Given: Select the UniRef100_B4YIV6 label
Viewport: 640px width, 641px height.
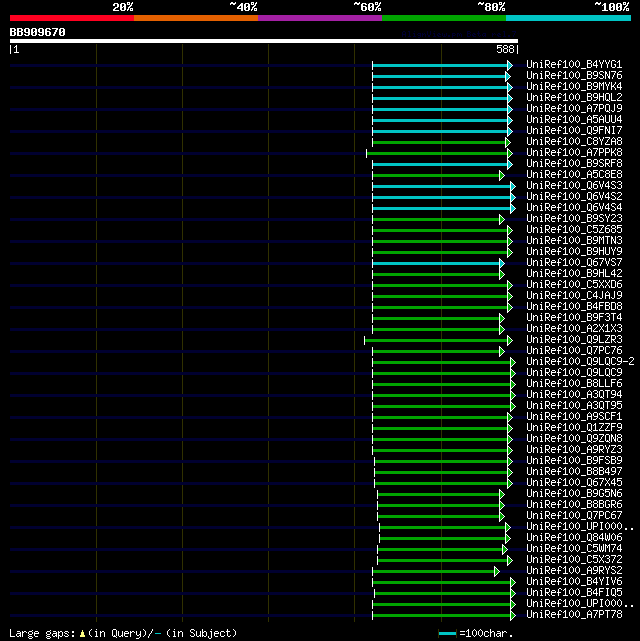Looking at the screenshot, I should pos(574,582).
